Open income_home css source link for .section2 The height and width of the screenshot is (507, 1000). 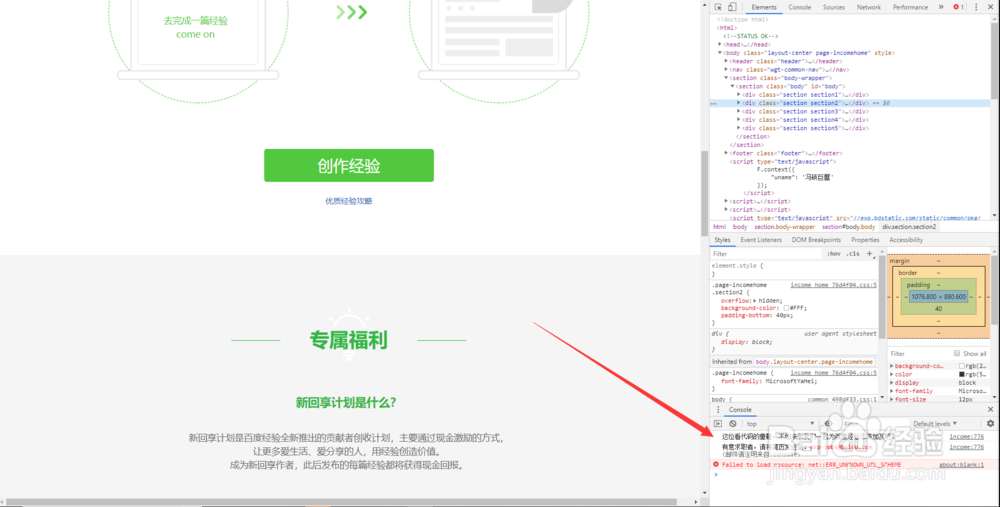pos(833,285)
